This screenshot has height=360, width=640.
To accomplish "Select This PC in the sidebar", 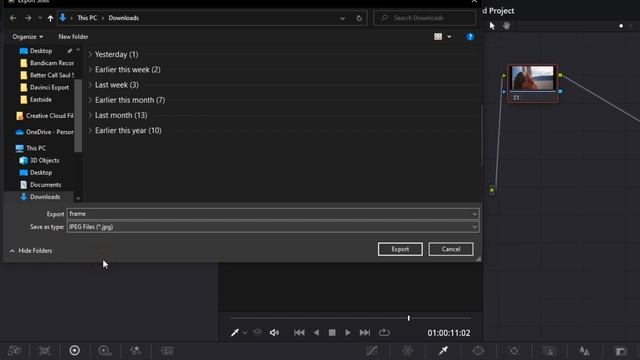I will point(31,148).
